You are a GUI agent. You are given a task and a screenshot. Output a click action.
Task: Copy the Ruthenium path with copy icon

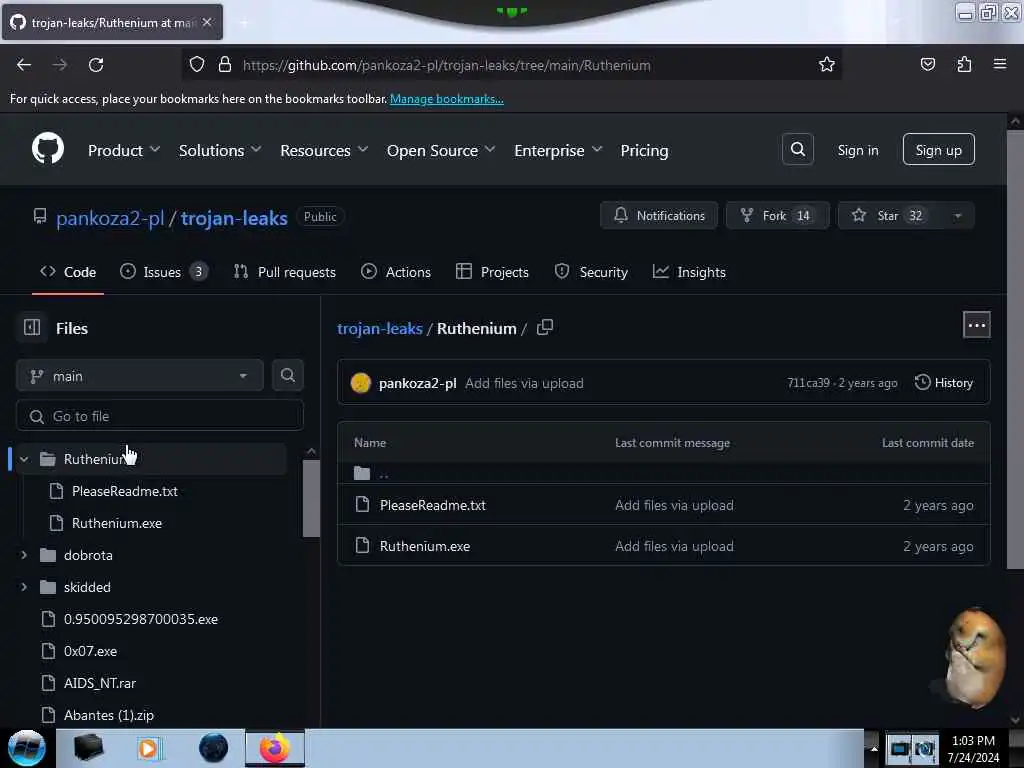pos(545,327)
